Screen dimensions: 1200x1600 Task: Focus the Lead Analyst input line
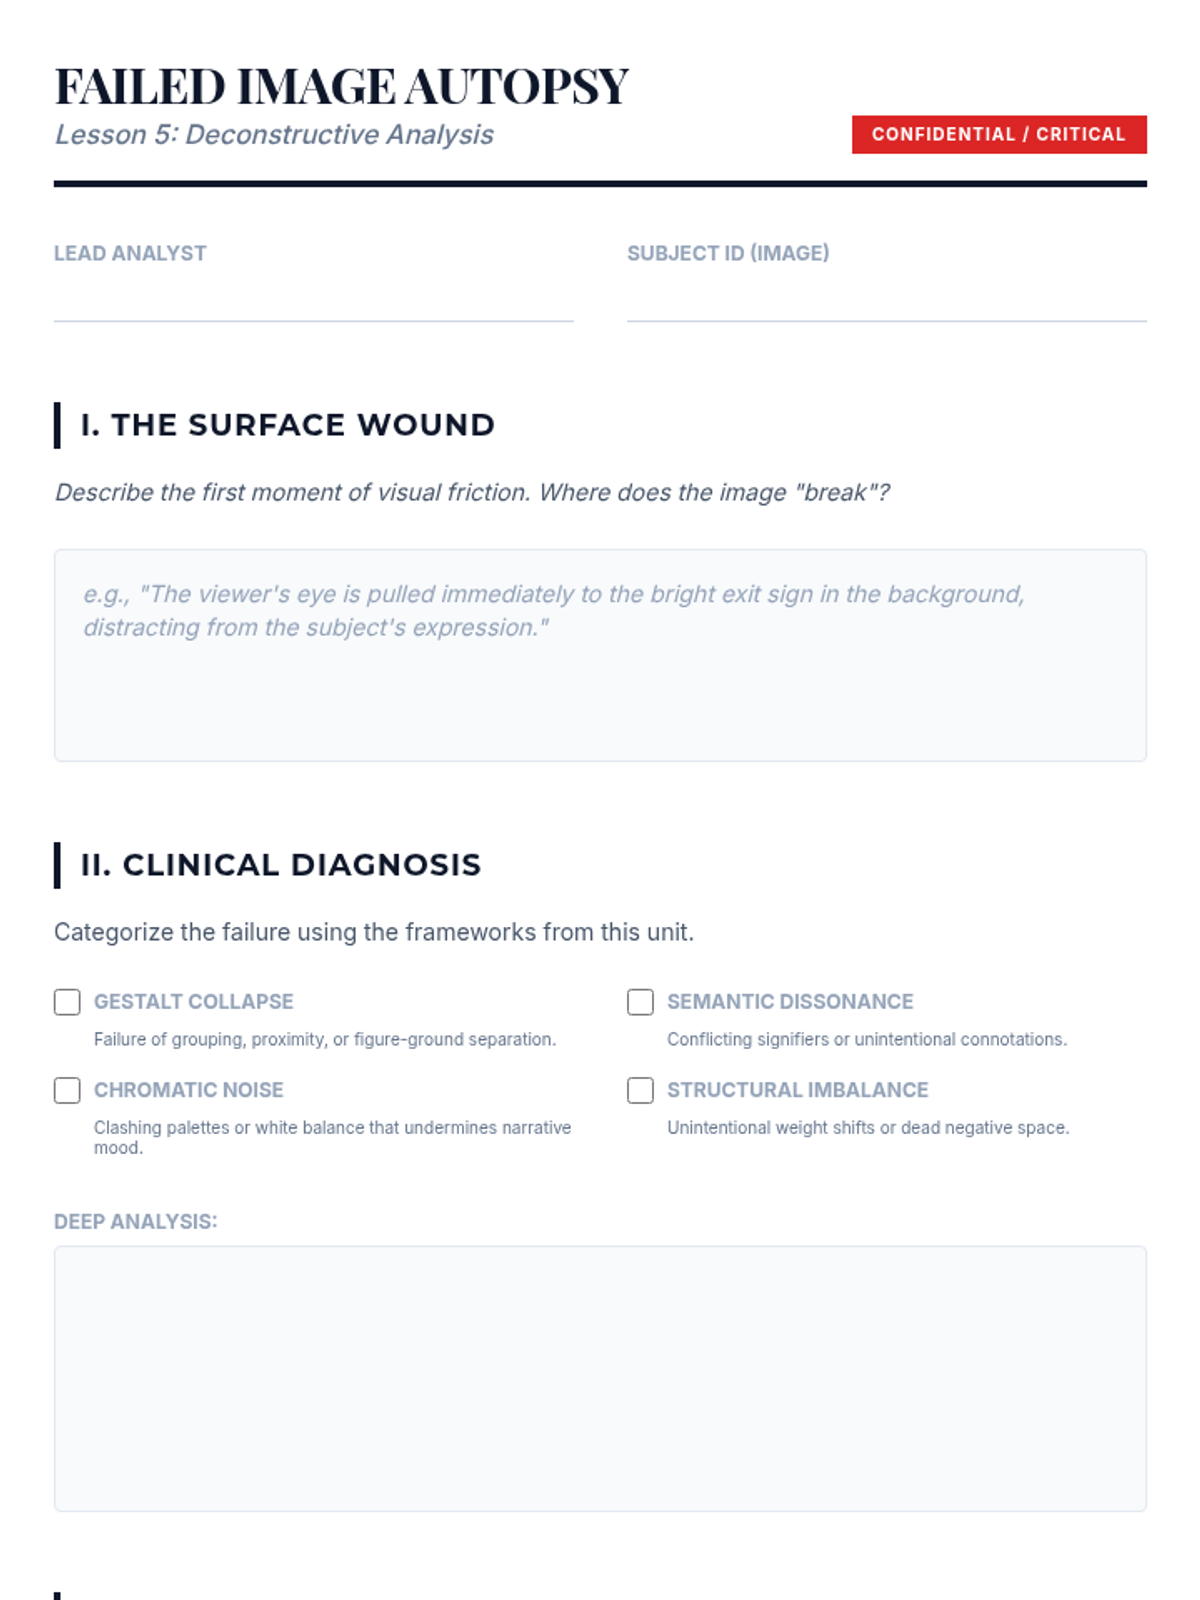313,300
